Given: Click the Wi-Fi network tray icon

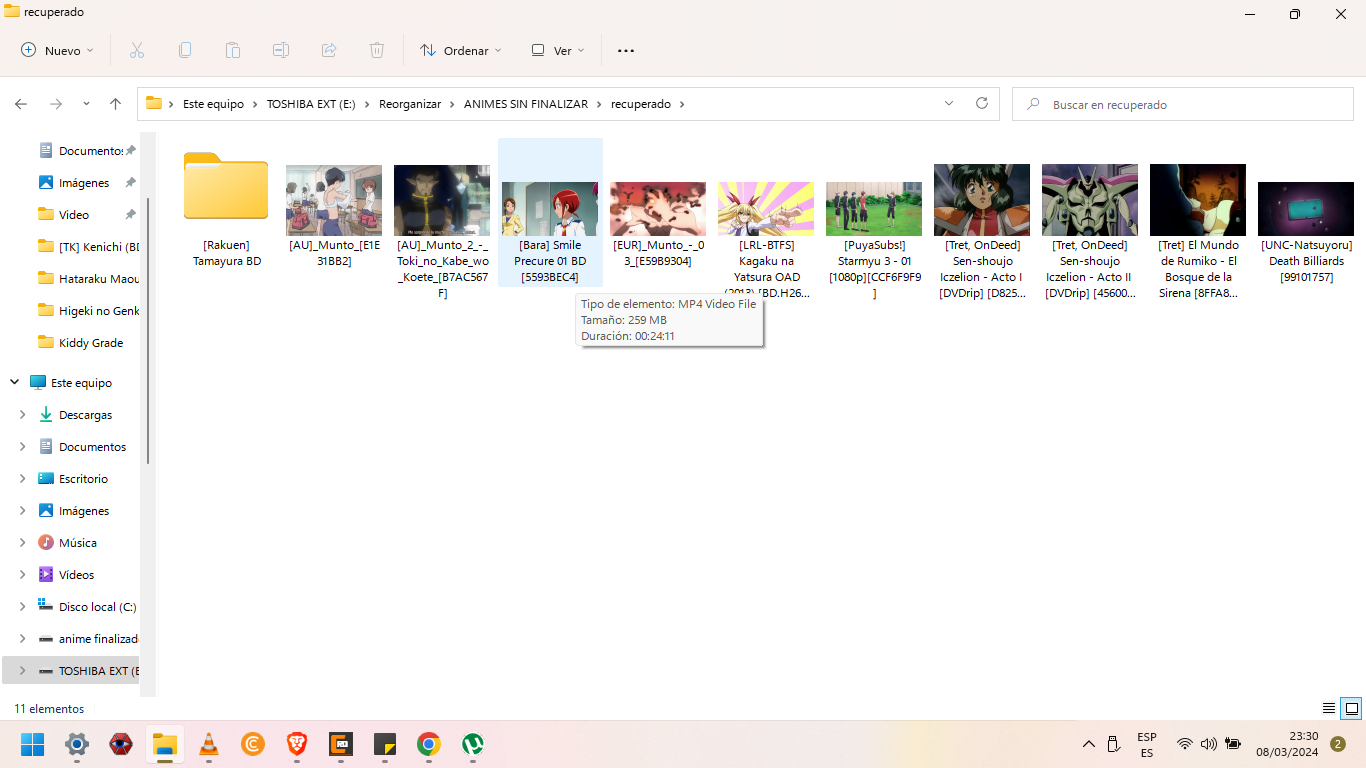Looking at the screenshot, I should coord(1185,744).
